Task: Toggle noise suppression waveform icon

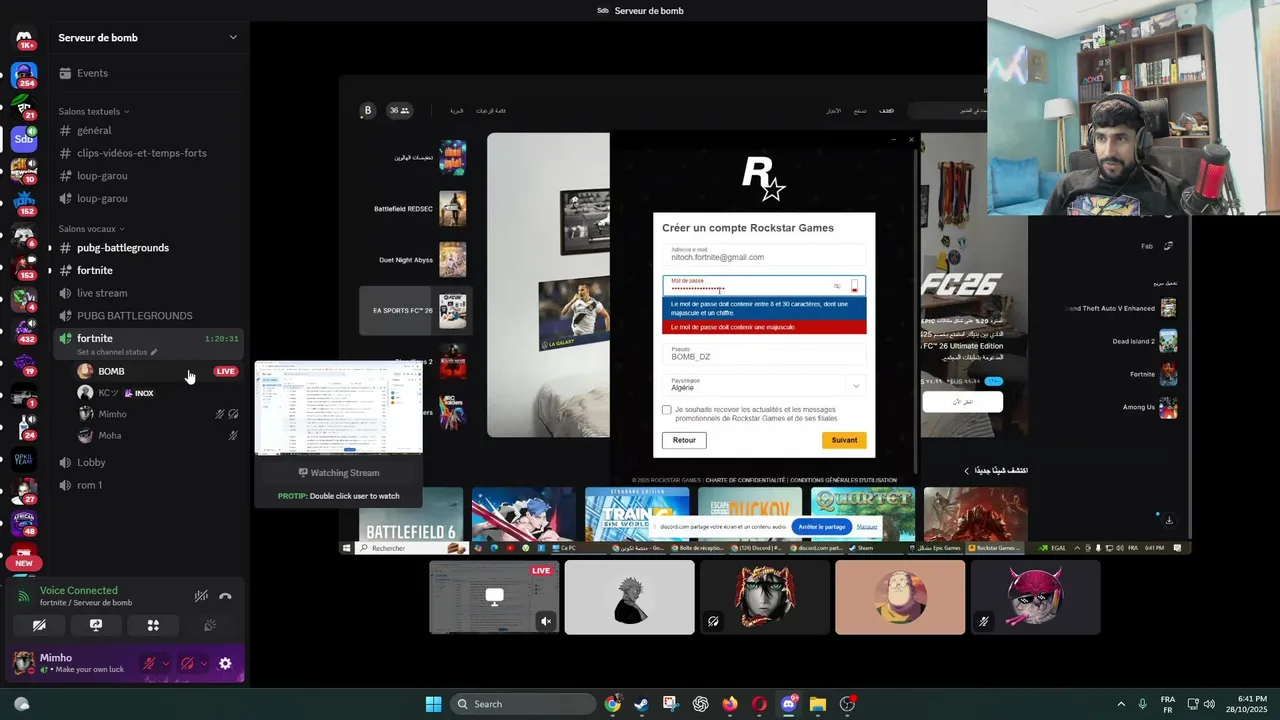Action: click(x=201, y=596)
